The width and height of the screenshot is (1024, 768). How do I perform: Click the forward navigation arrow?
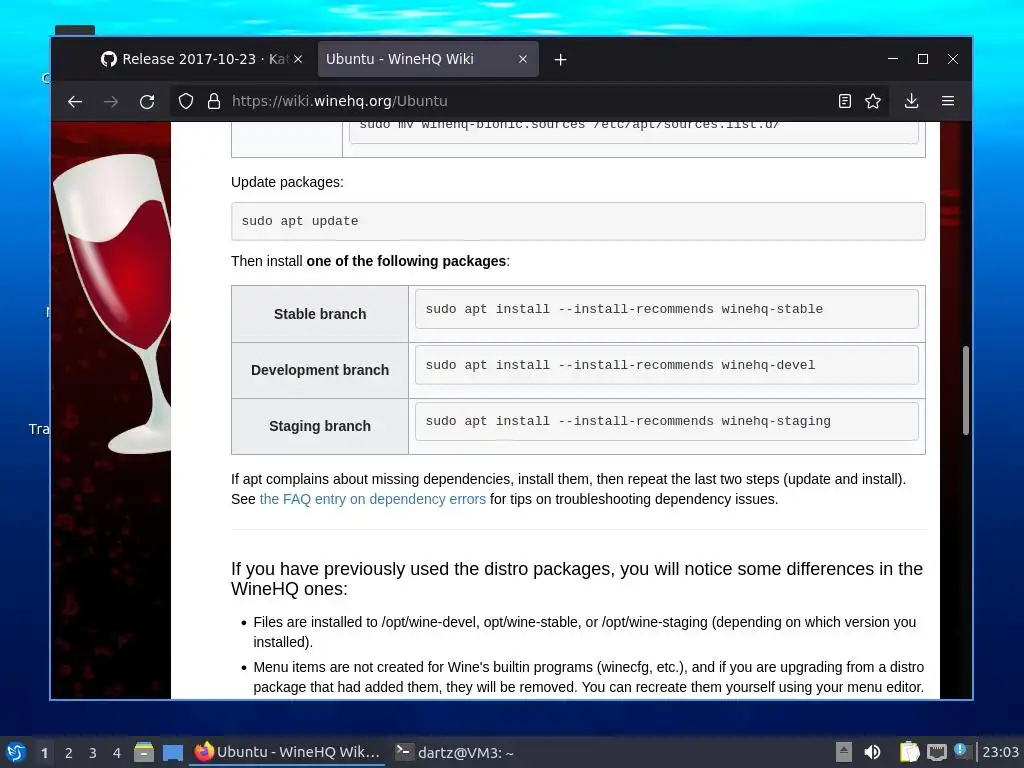click(111, 101)
